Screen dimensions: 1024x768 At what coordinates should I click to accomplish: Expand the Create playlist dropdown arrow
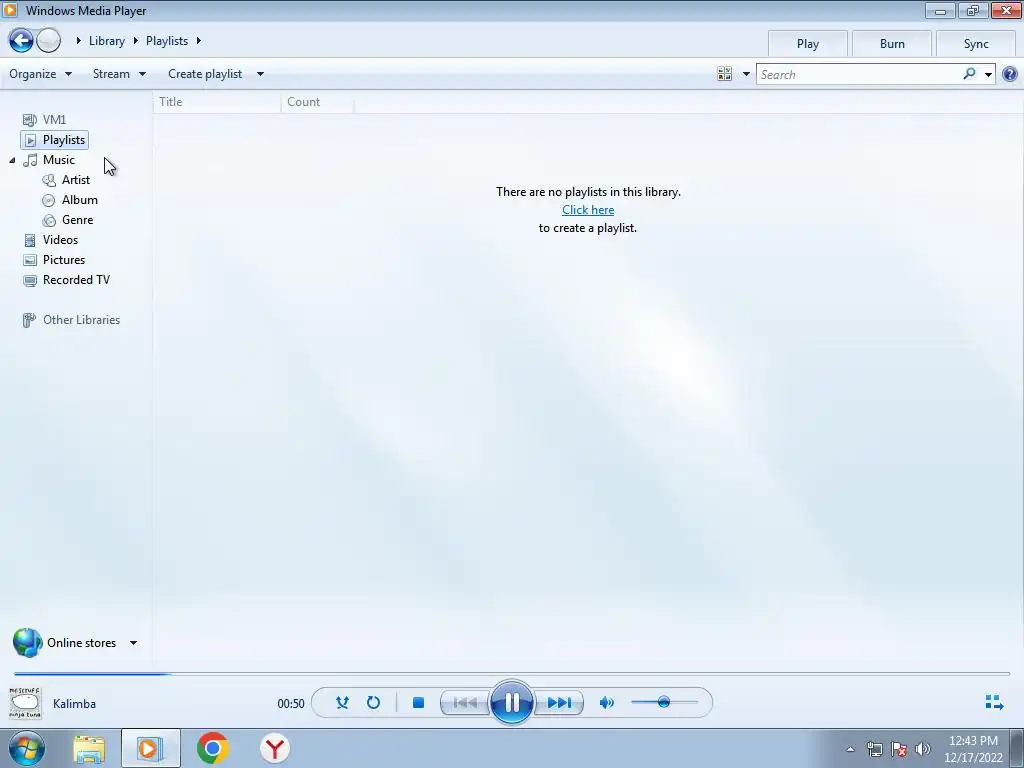tap(260, 74)
